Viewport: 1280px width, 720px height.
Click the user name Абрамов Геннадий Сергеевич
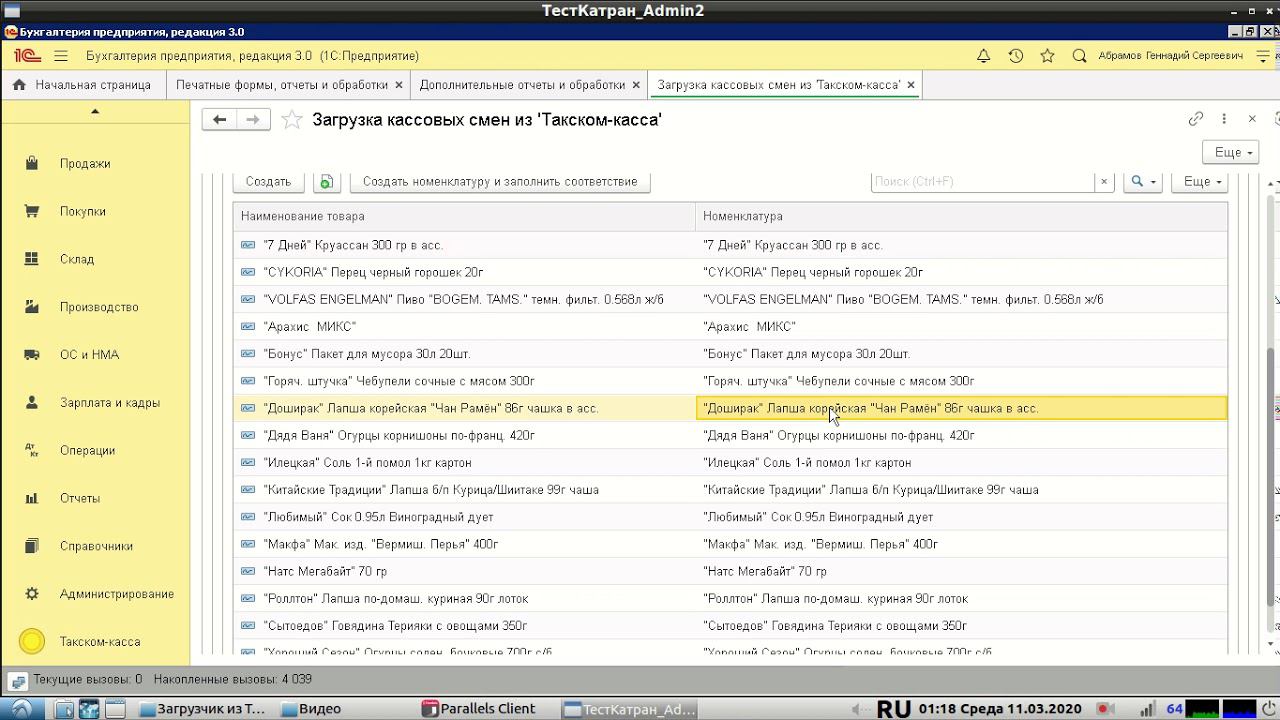click(1171, 56)
